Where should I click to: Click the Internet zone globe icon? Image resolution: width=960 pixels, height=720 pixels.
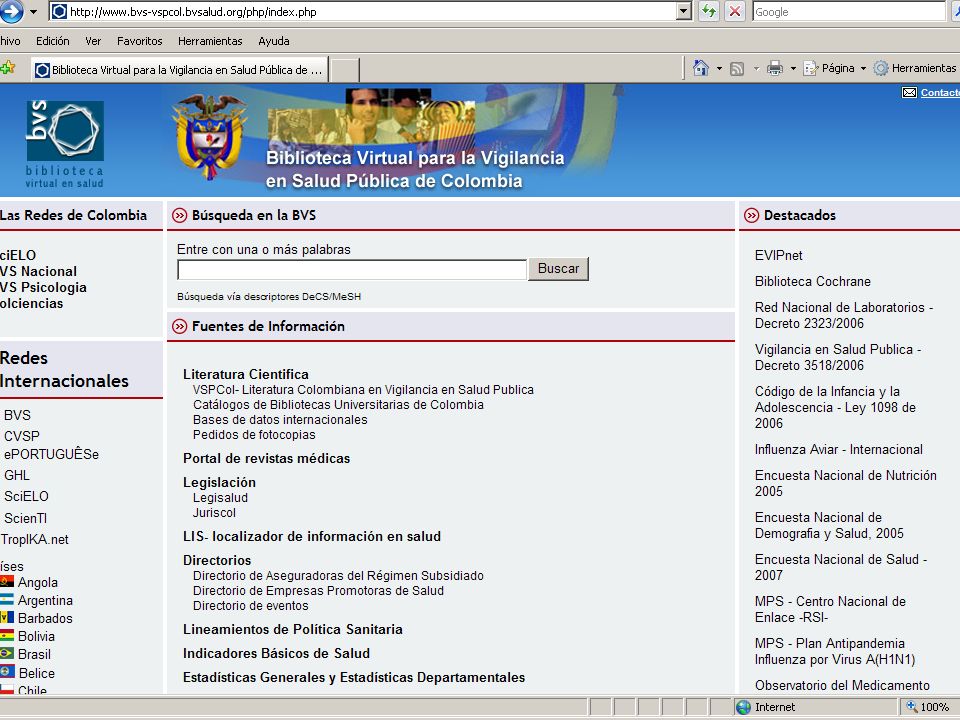point(743,707)
